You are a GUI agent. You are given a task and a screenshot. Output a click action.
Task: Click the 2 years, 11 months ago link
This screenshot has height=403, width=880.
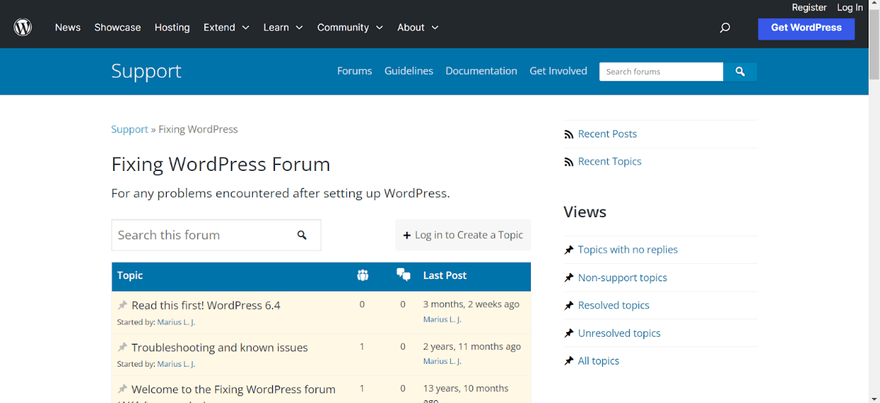click(472, 347)
